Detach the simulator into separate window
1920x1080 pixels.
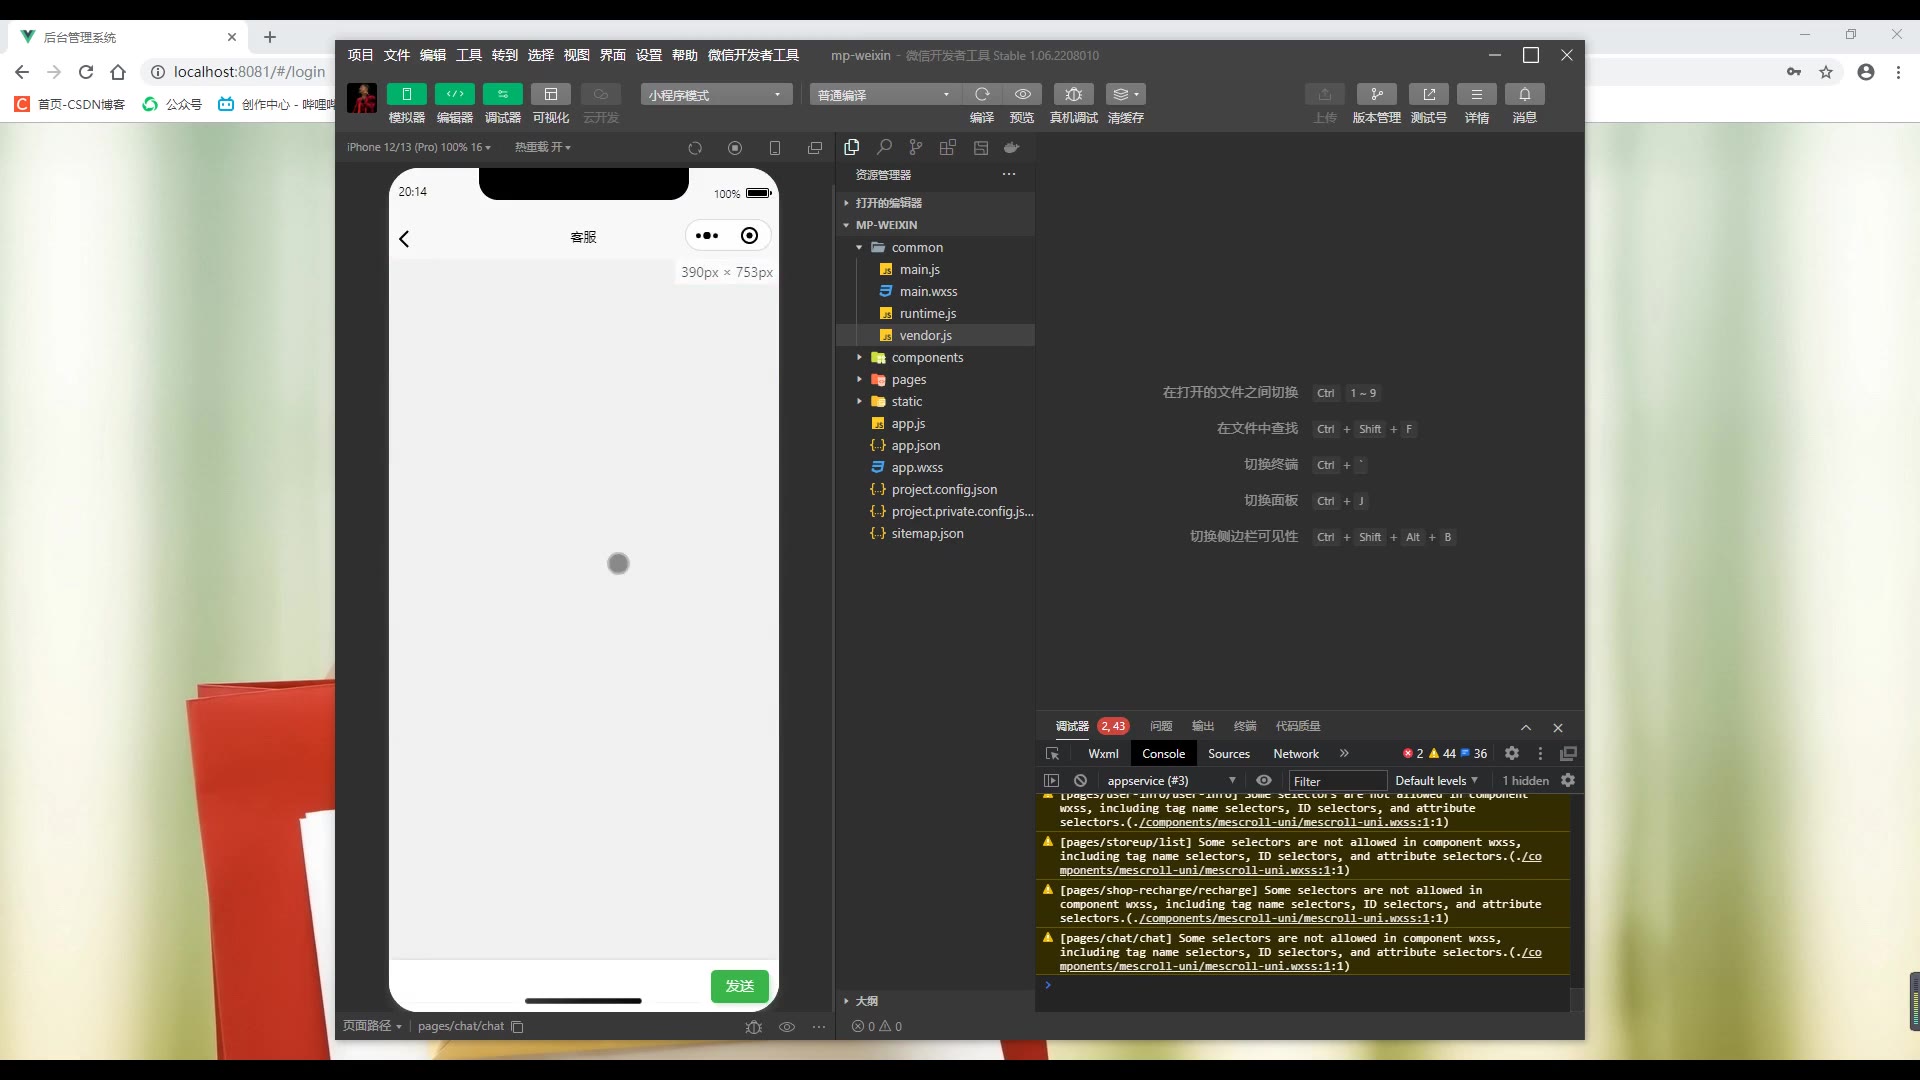click(815, 148)
